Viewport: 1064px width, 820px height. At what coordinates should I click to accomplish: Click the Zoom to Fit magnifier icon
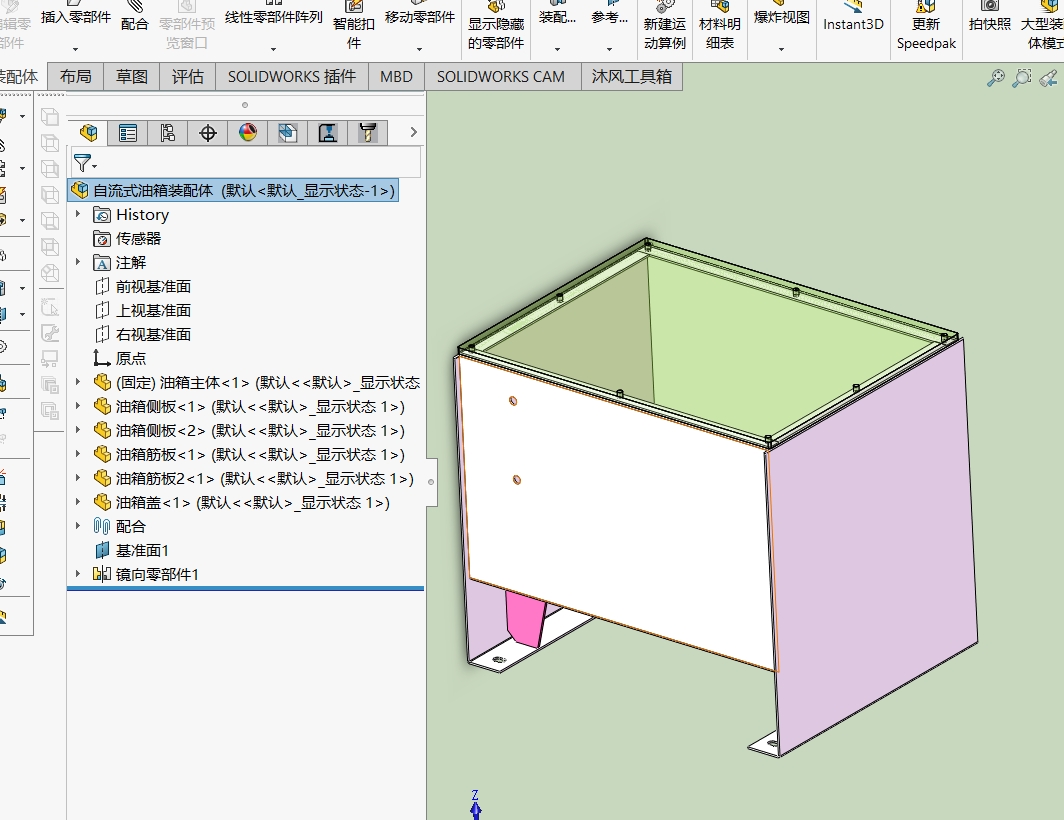point(995,78)
